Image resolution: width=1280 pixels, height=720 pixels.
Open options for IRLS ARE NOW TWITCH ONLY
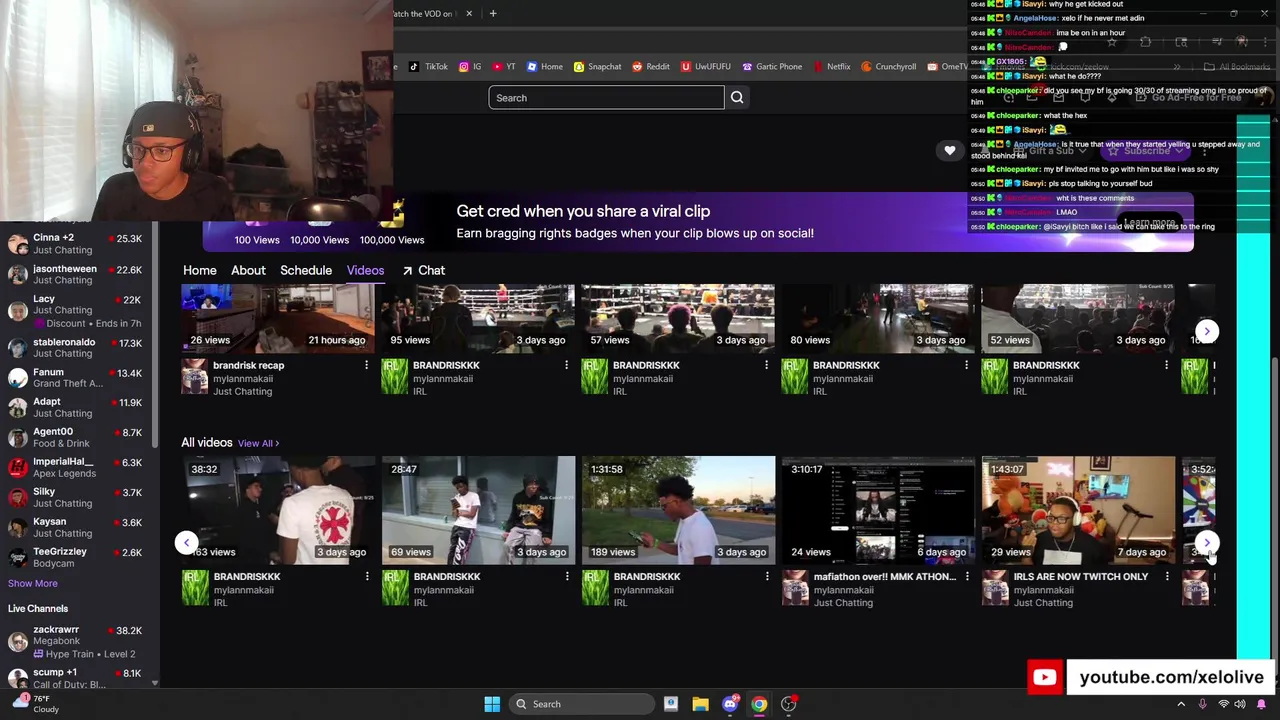[1167, 577]
